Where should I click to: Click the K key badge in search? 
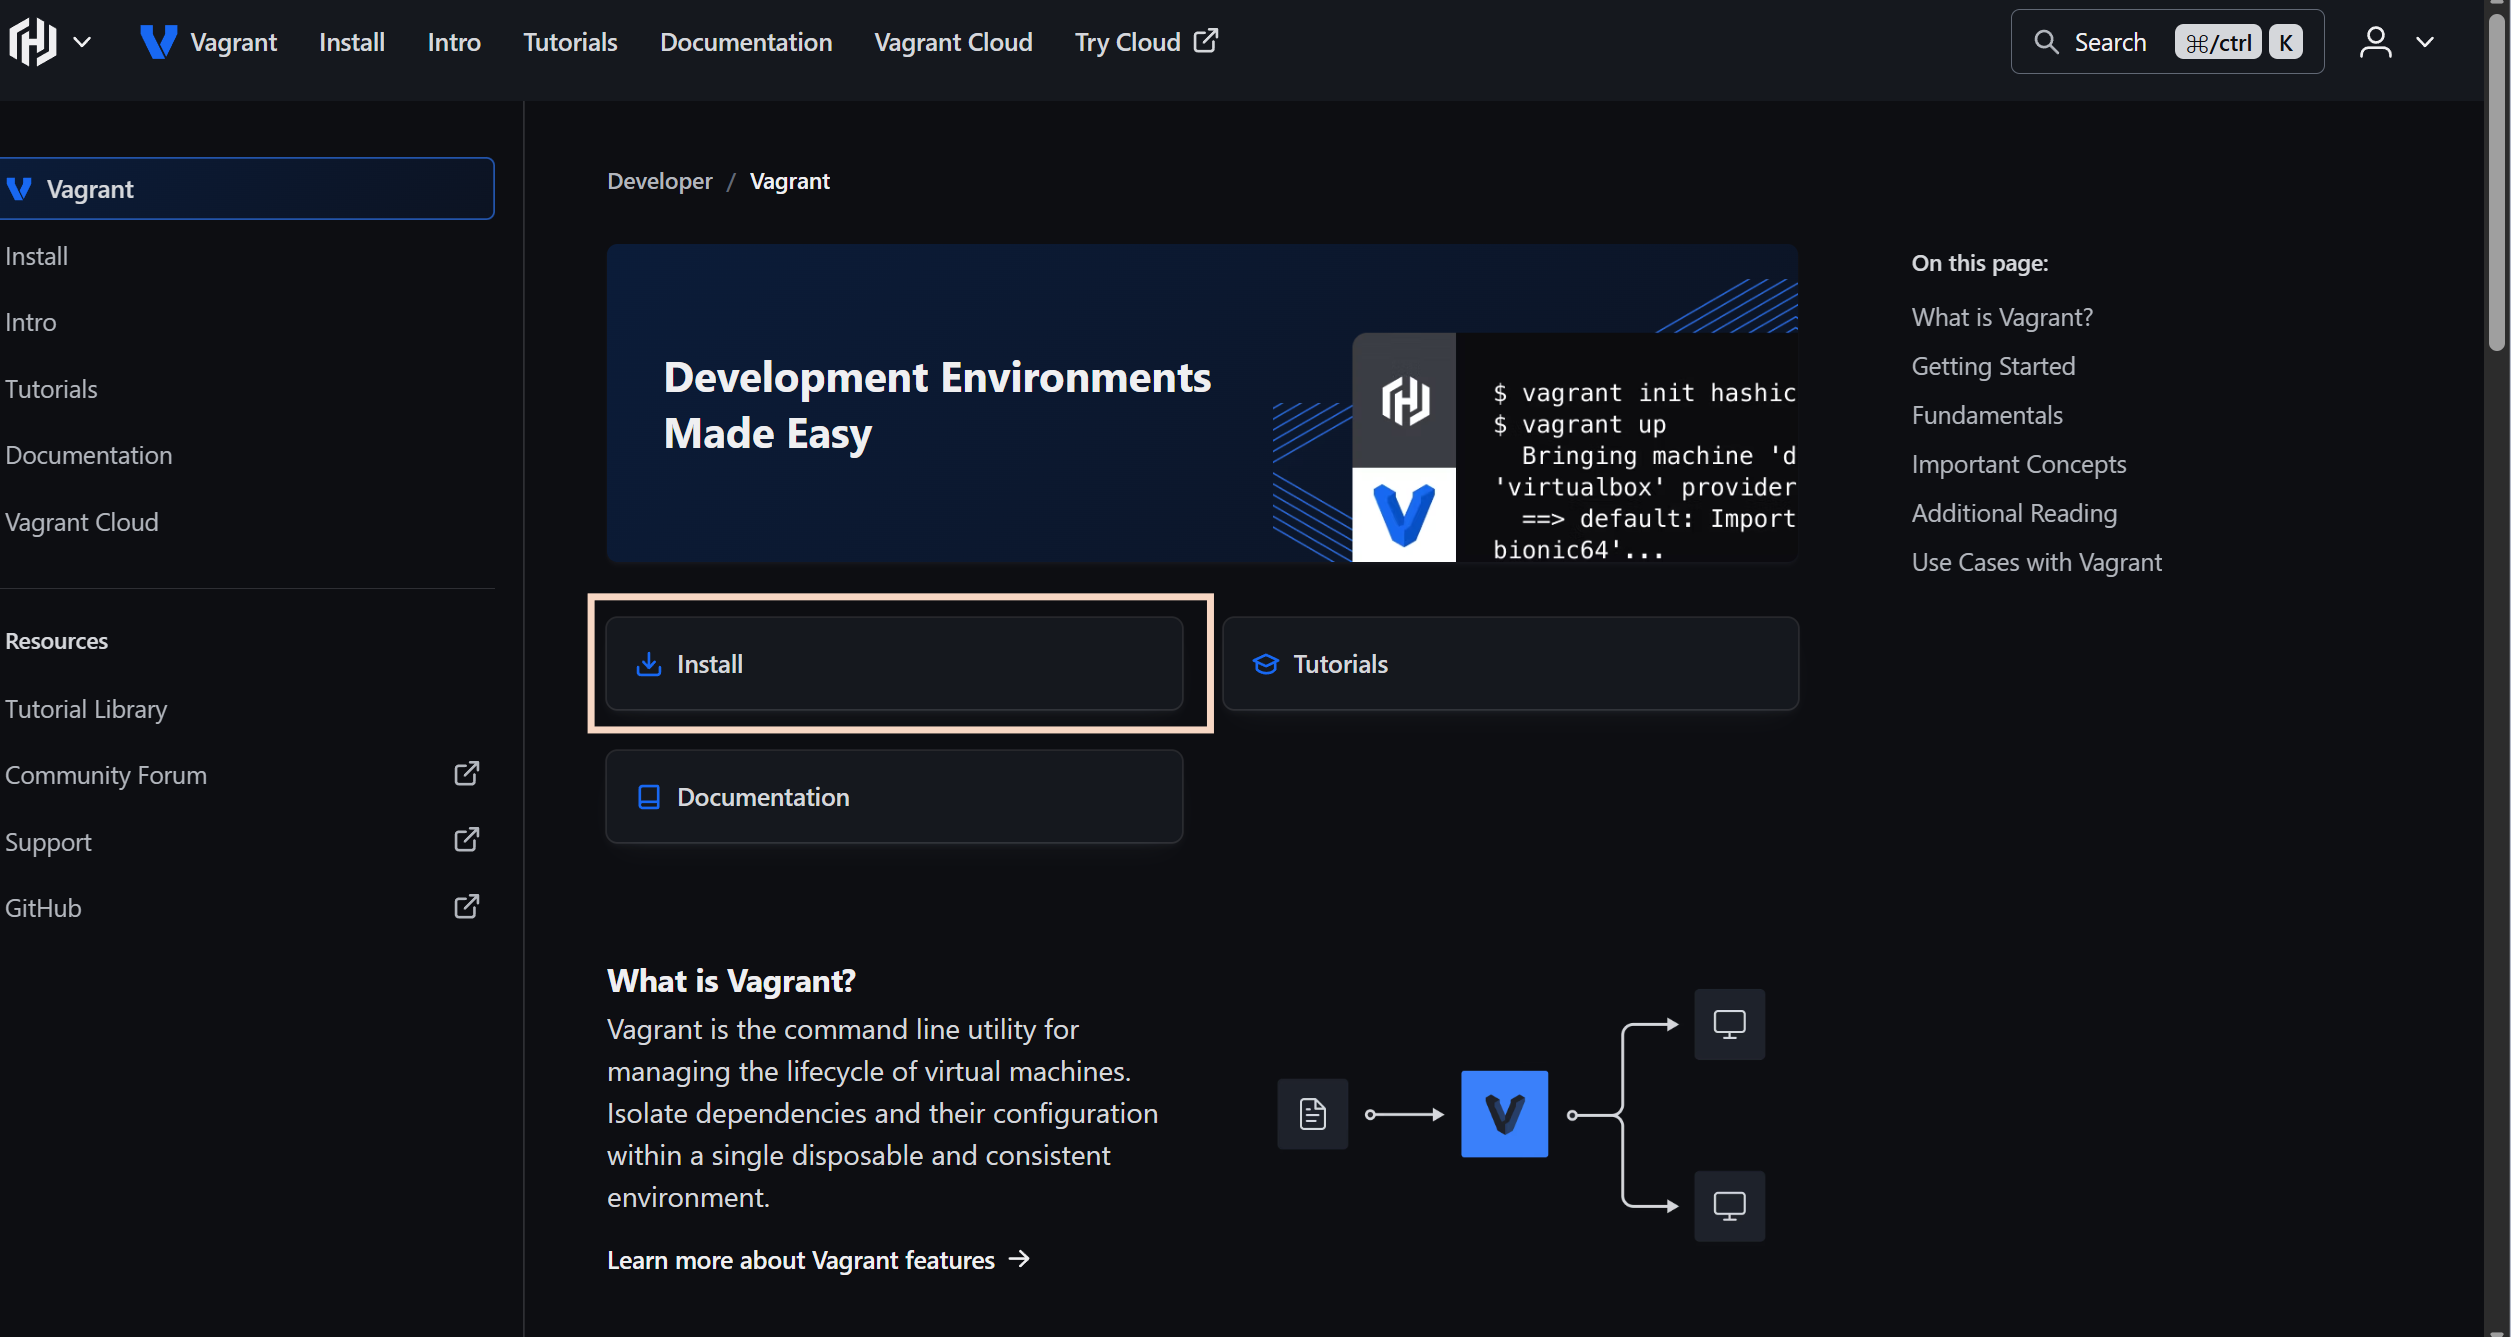point(2285,42)
